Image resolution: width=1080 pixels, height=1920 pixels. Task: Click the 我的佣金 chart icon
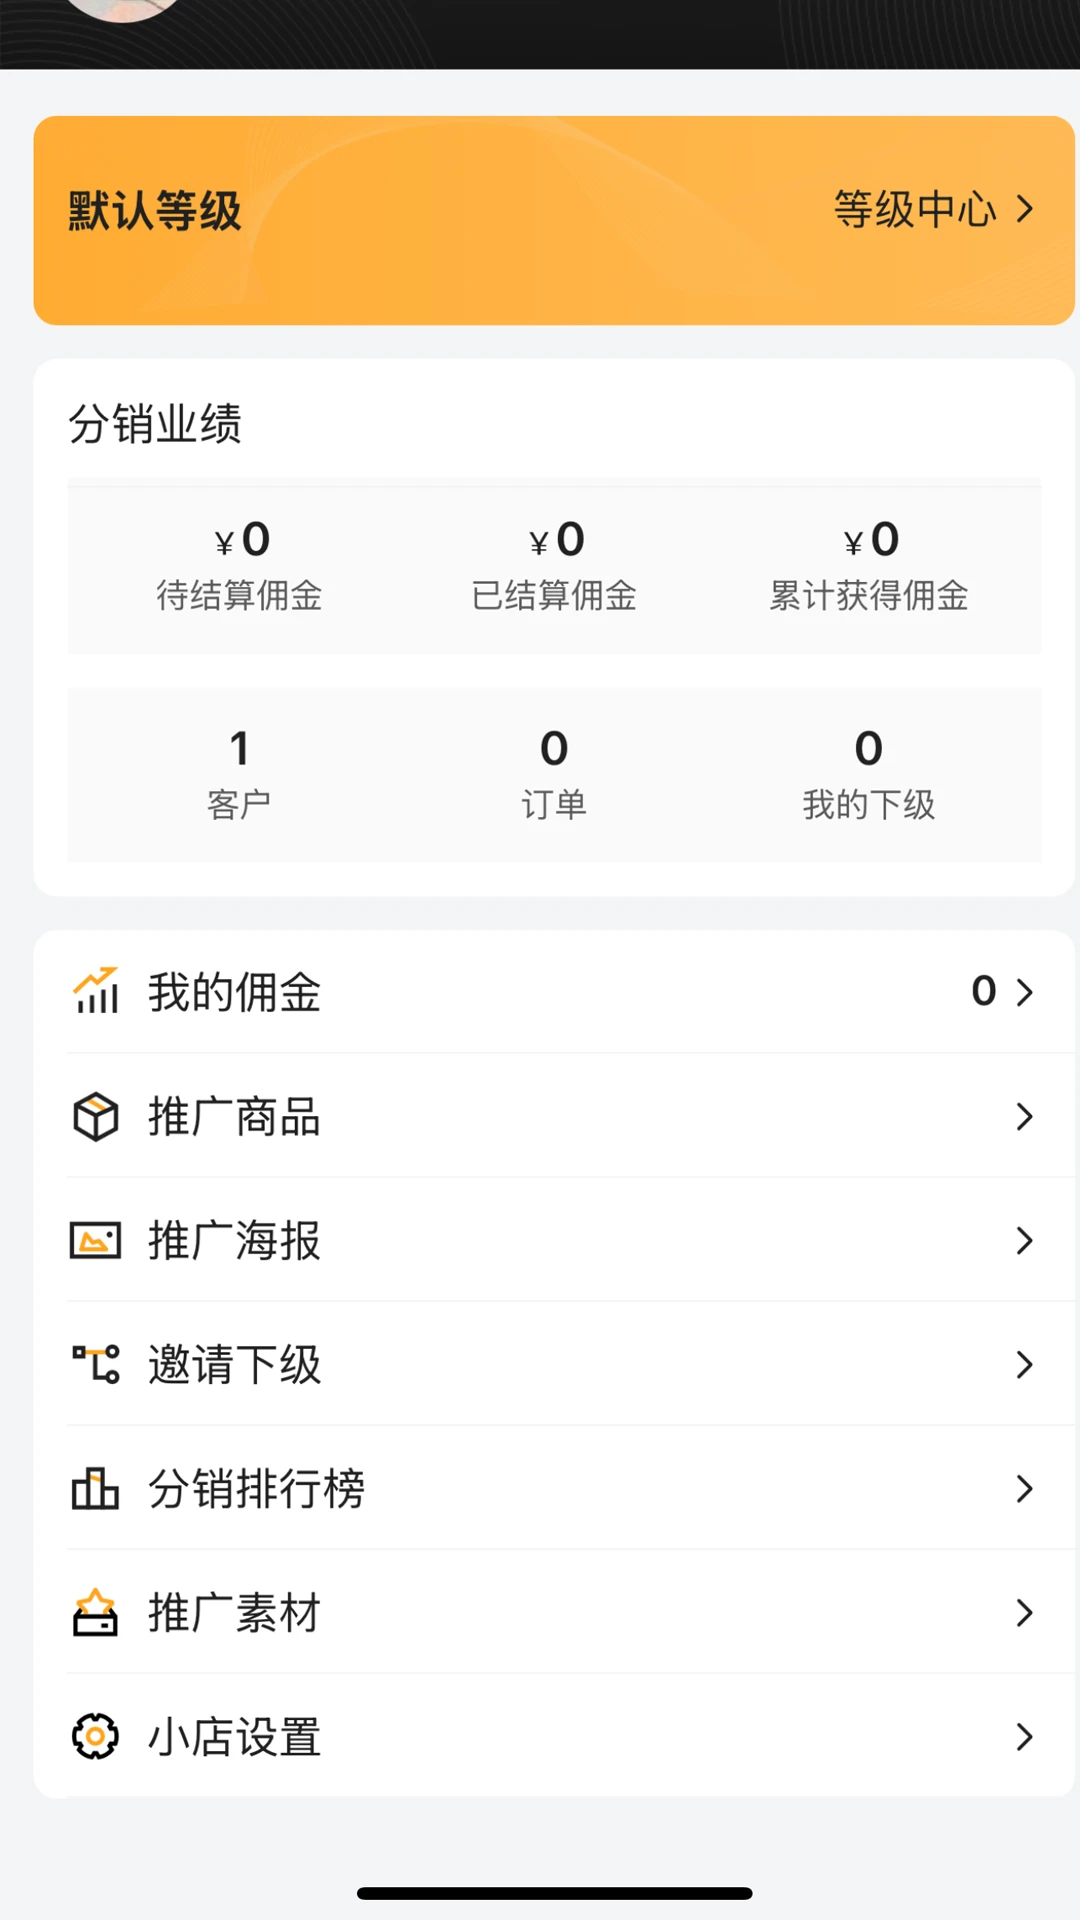click(x=96, y=991)
